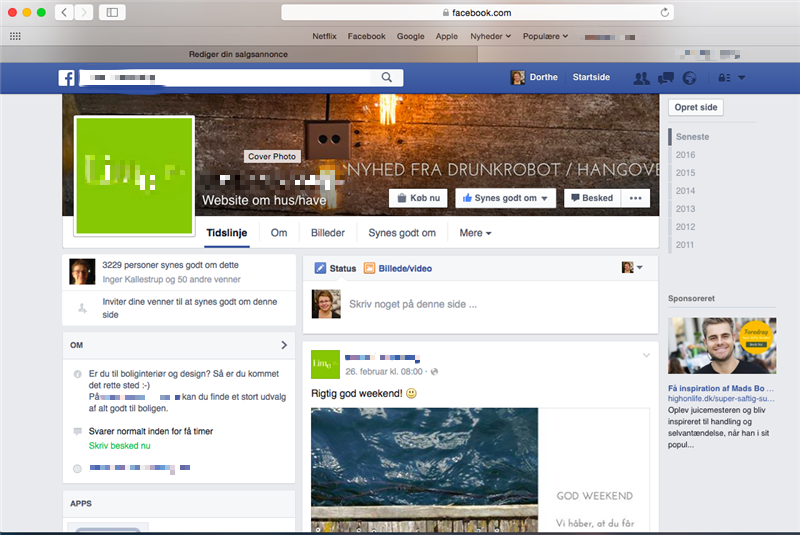
Task: Expand the Mere tab dropdown
Action: [475, 233]
